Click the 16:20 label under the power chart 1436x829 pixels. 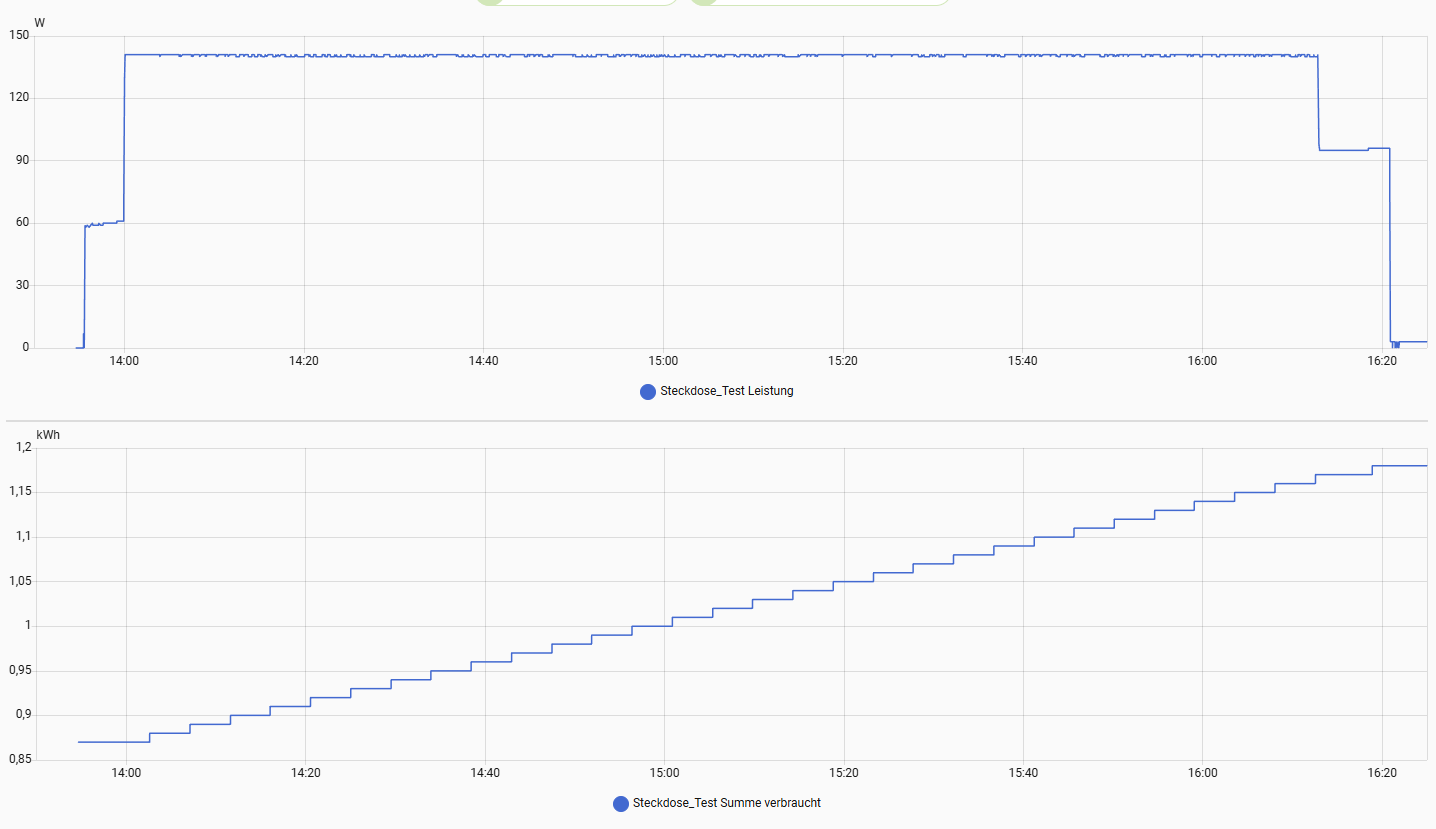click(1381, 361)
